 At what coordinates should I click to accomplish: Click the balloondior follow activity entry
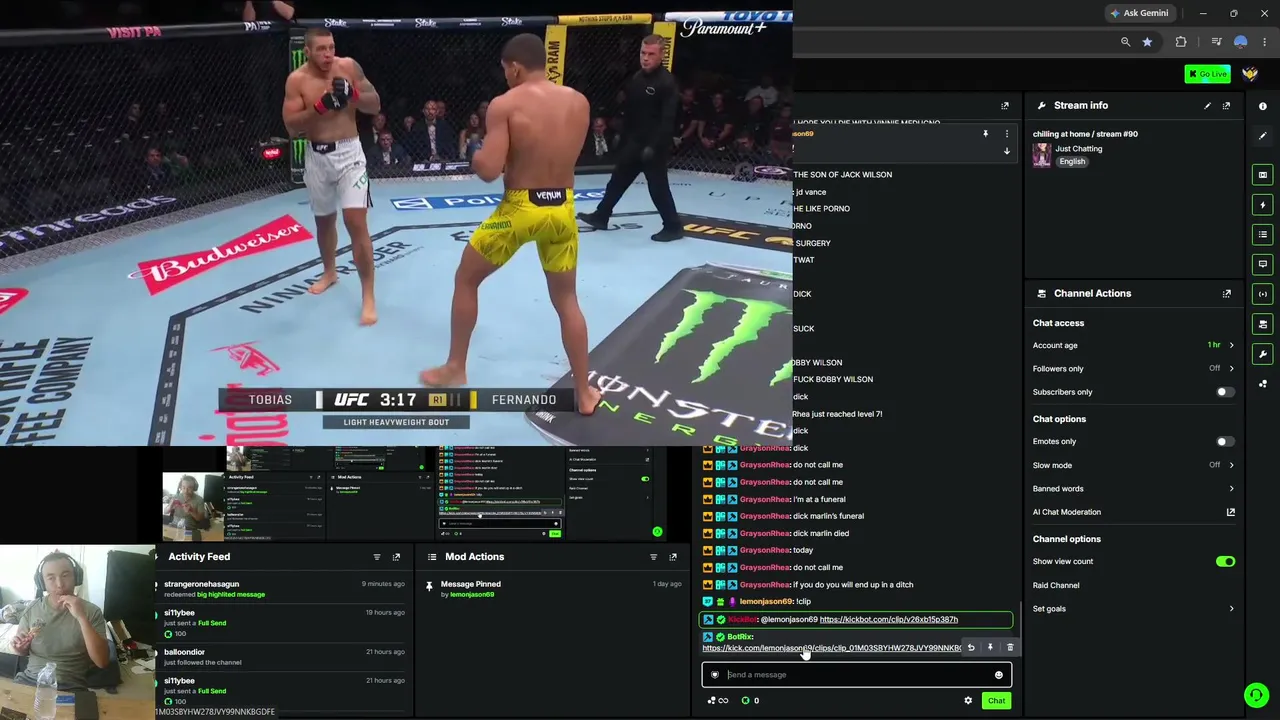(284, 657)
